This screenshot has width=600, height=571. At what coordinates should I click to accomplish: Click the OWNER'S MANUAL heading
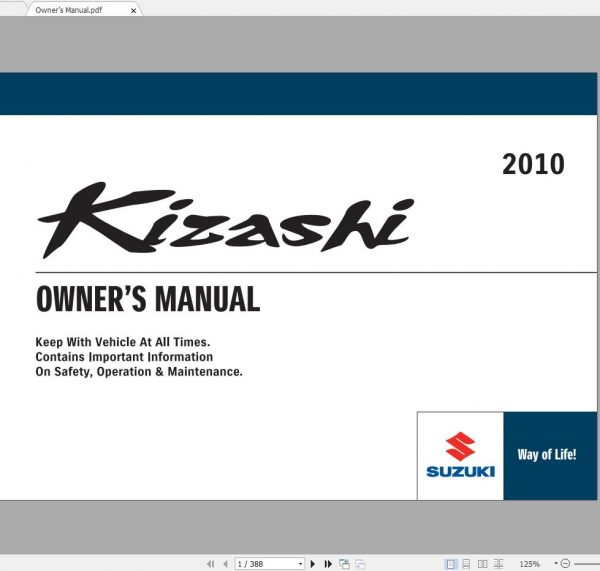(x=148, y=299)
